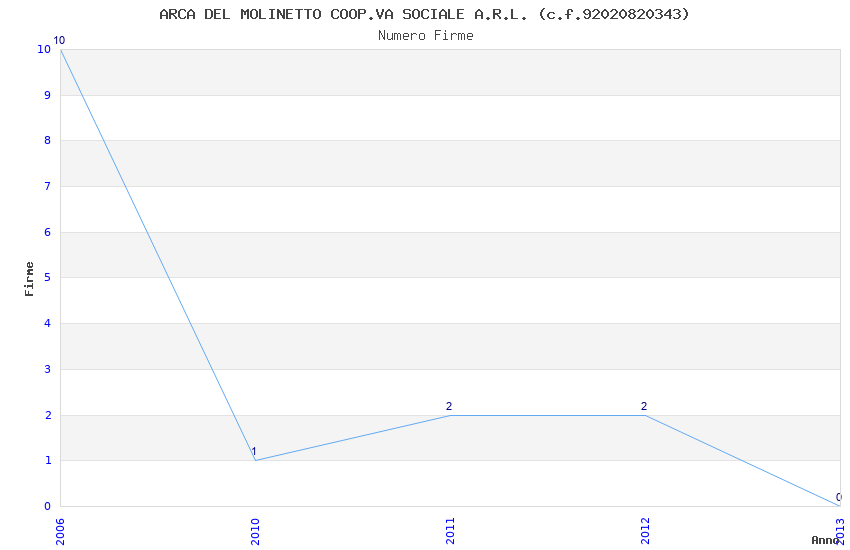Viewport: 850px width, 550px height.
Task: Click Y-axis tick value 5
Action: (x=48, y=277)
